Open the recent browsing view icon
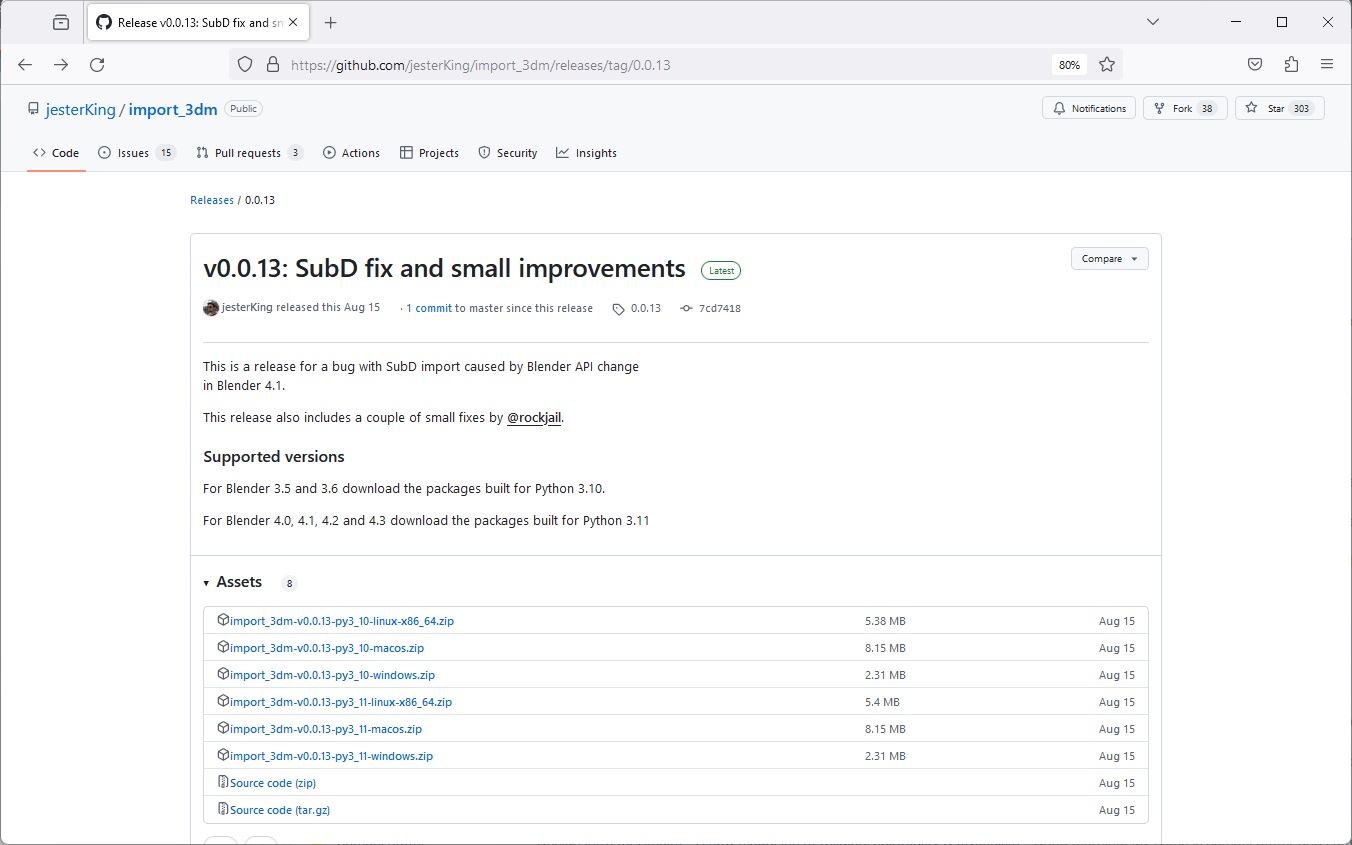Screen dimensions: 1352x845 (x=61, y=22)
